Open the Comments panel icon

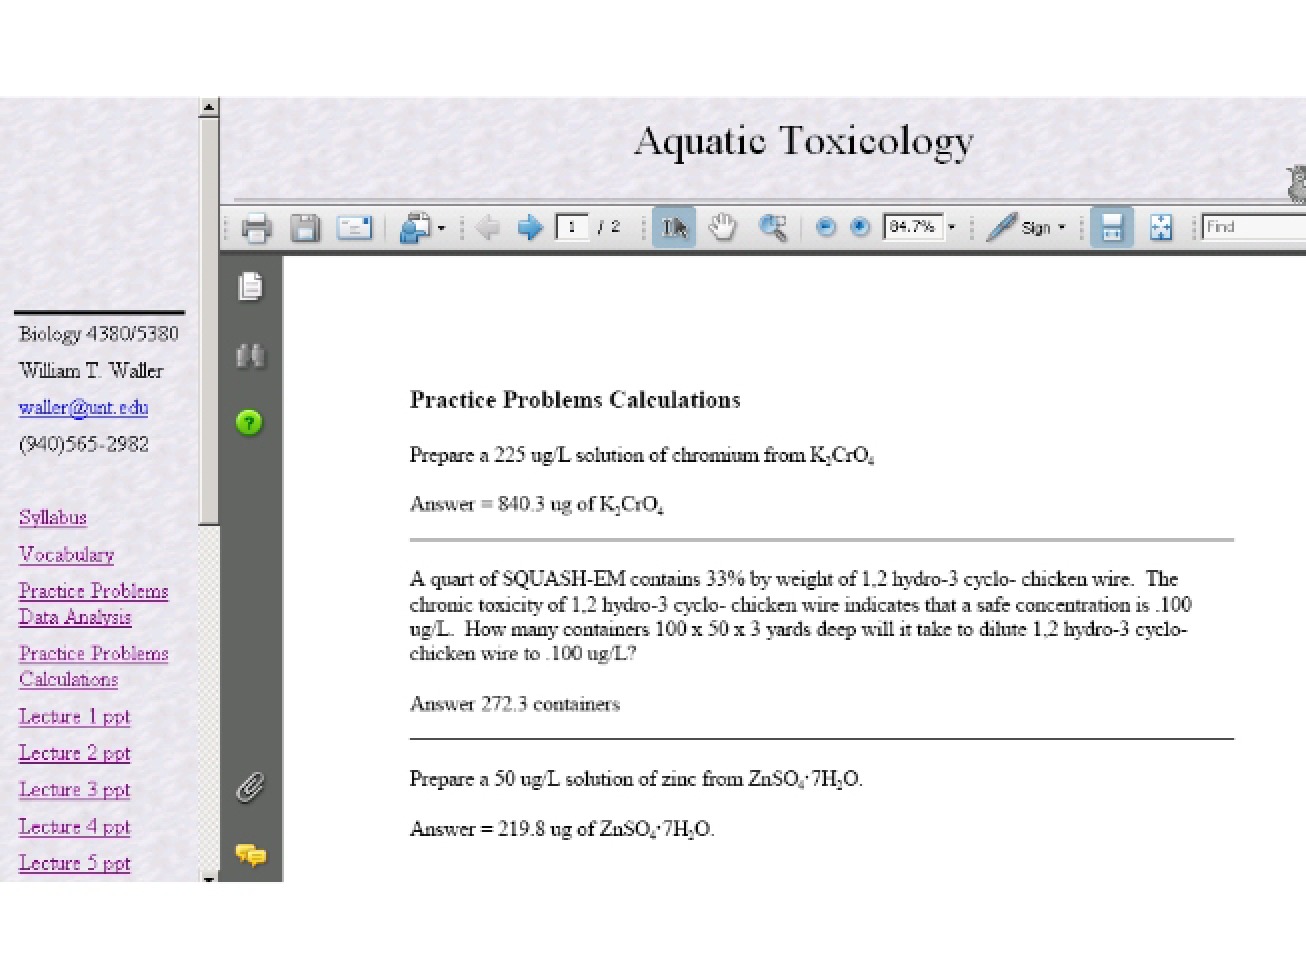tap(250, 855)
